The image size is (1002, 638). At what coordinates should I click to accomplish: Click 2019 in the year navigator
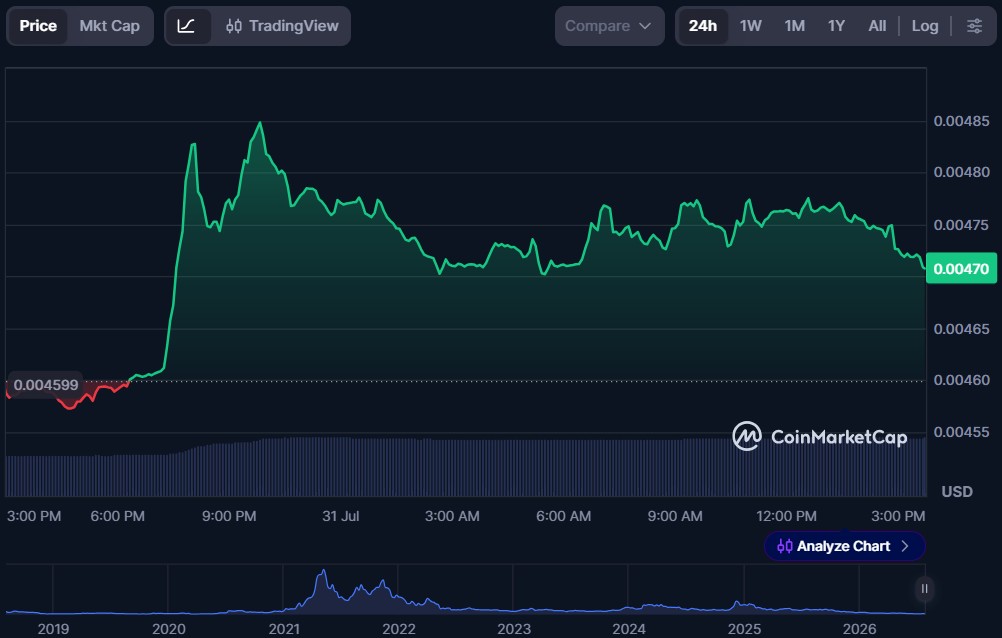53,629
